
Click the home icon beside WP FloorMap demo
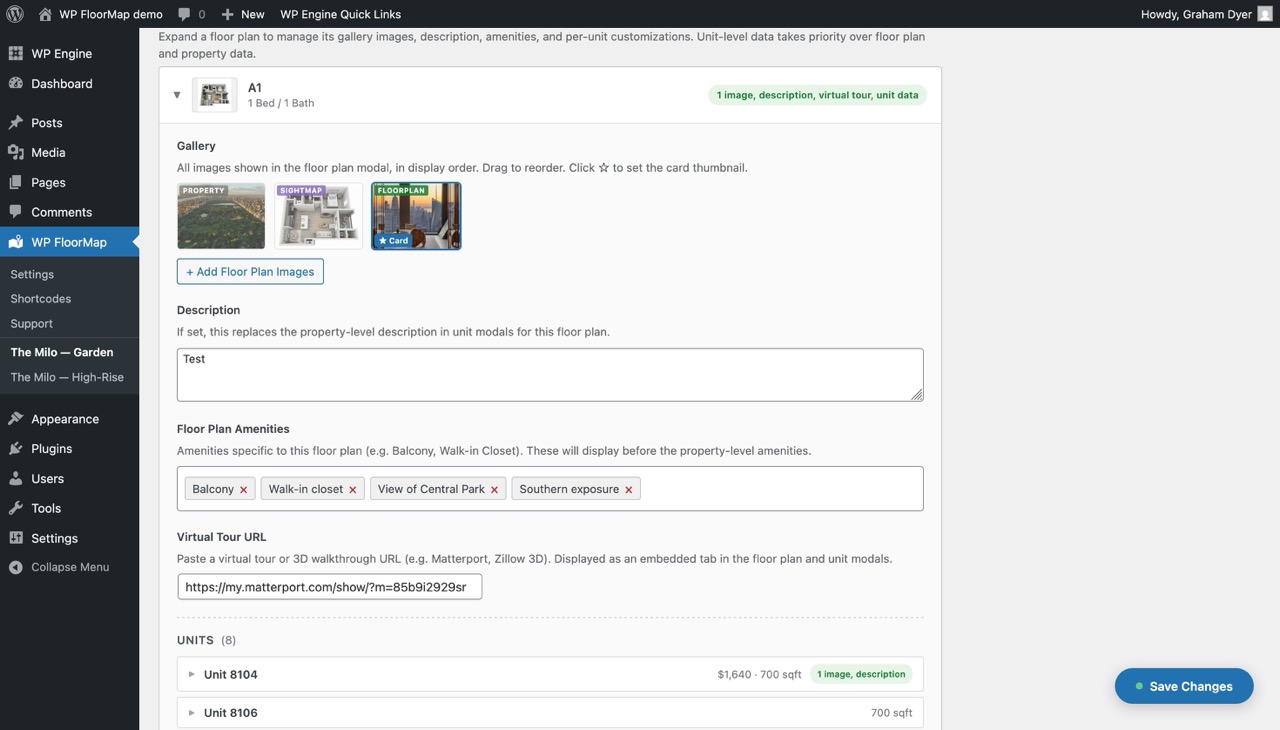(45, 14)
